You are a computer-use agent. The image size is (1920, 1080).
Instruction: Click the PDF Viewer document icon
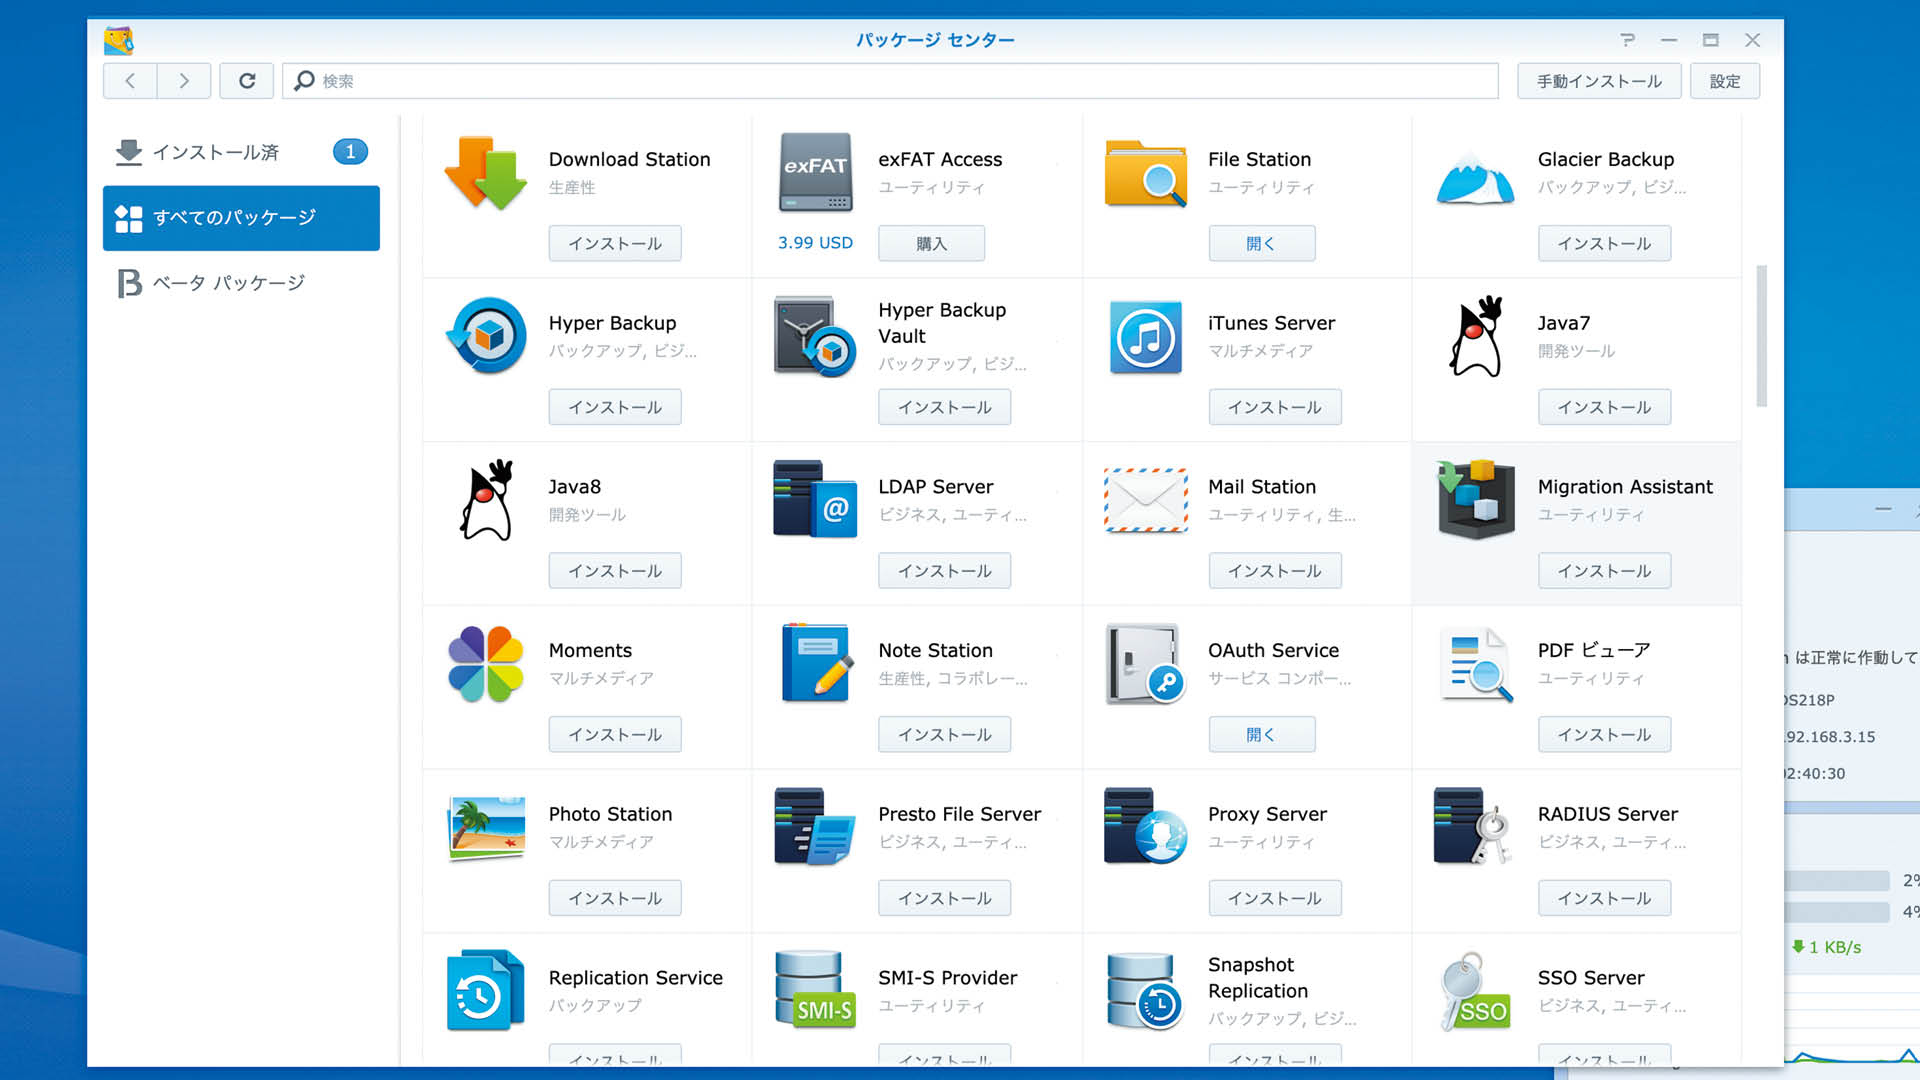click(1476, 664)
